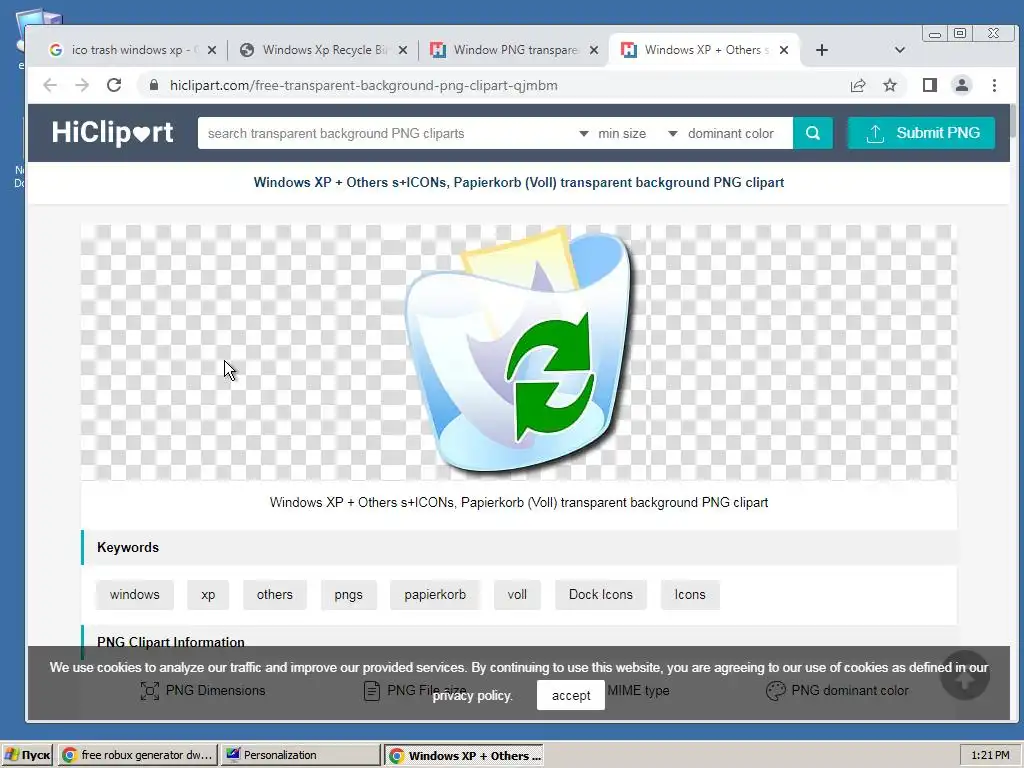
Task: Open the 'min size' dropdown
Action: (x=613, y=133)
